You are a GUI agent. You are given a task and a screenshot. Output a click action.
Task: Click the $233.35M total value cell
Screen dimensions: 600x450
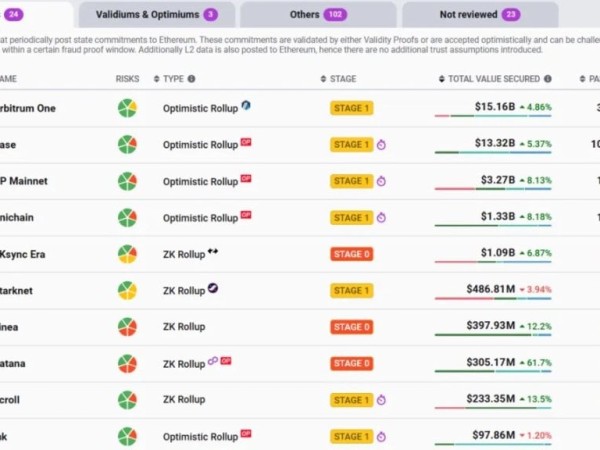coord(491,399)
